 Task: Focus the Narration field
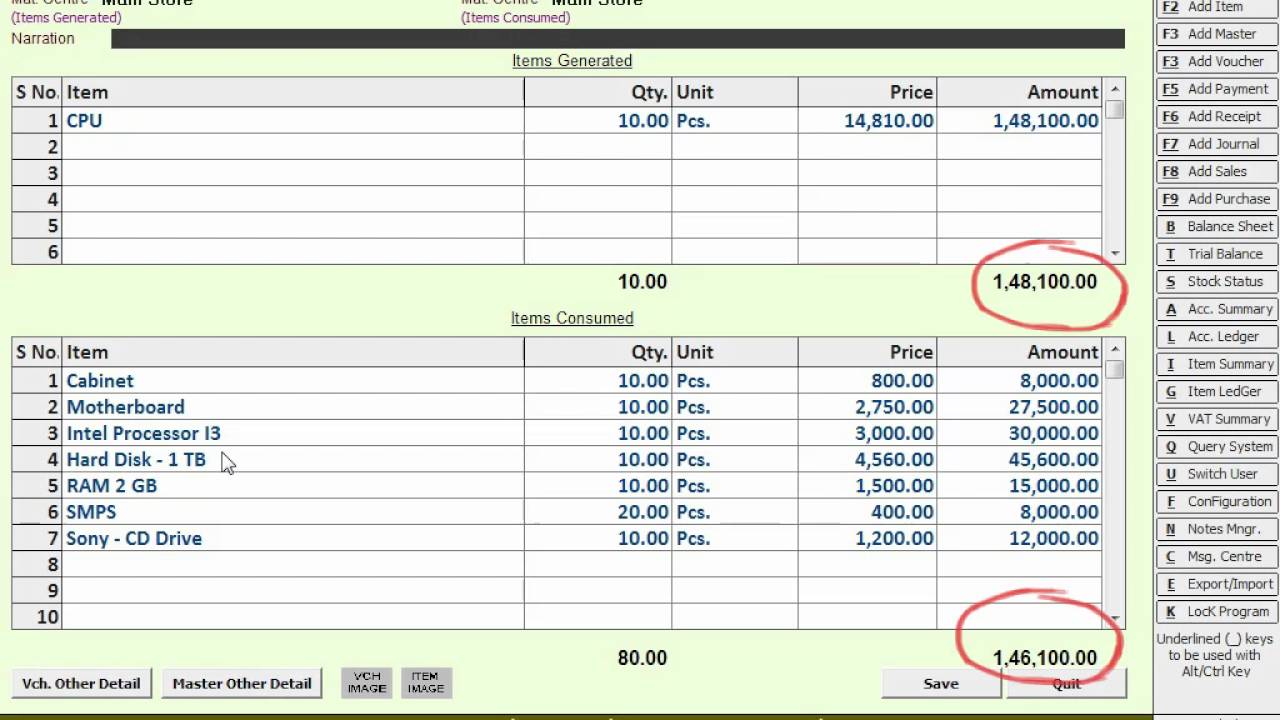pyautogui.click(x=618, y=39)
